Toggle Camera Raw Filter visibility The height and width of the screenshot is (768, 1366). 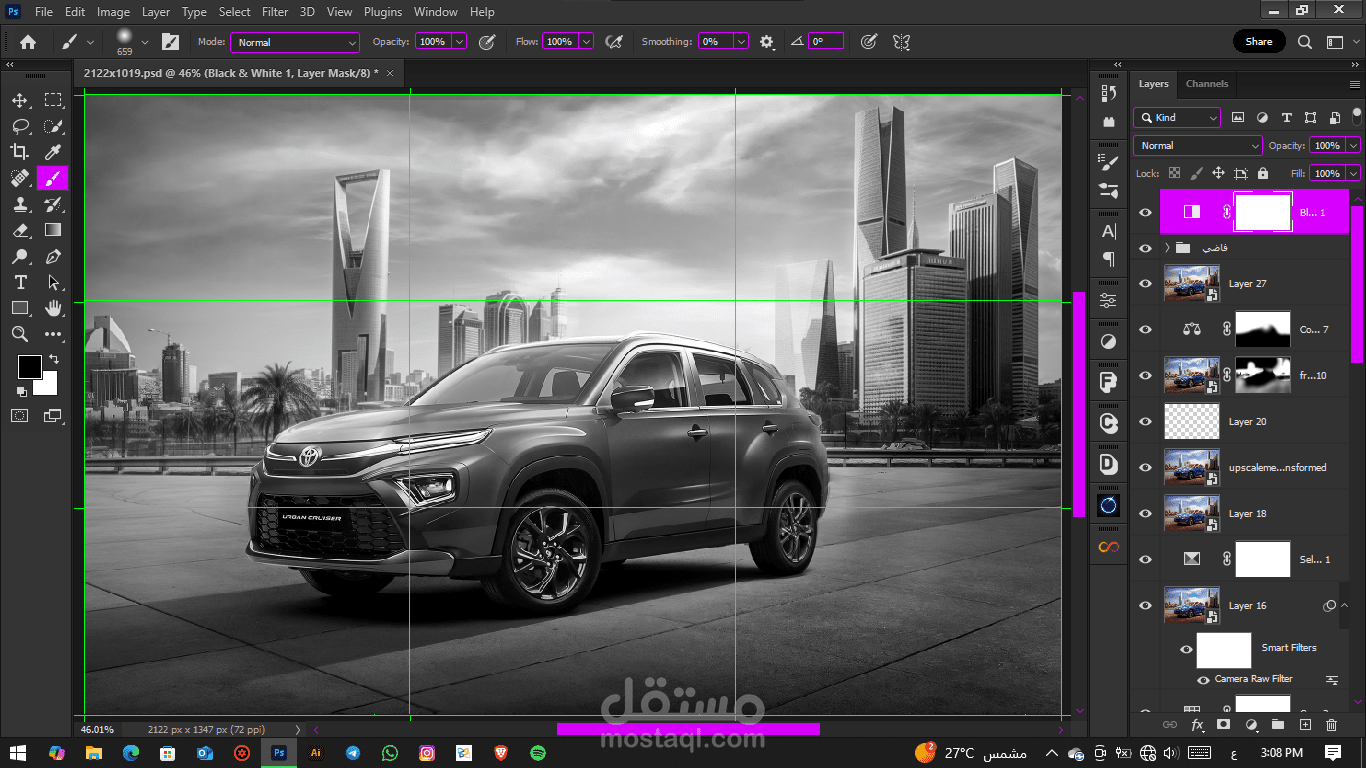click(x=1204, y=680)
